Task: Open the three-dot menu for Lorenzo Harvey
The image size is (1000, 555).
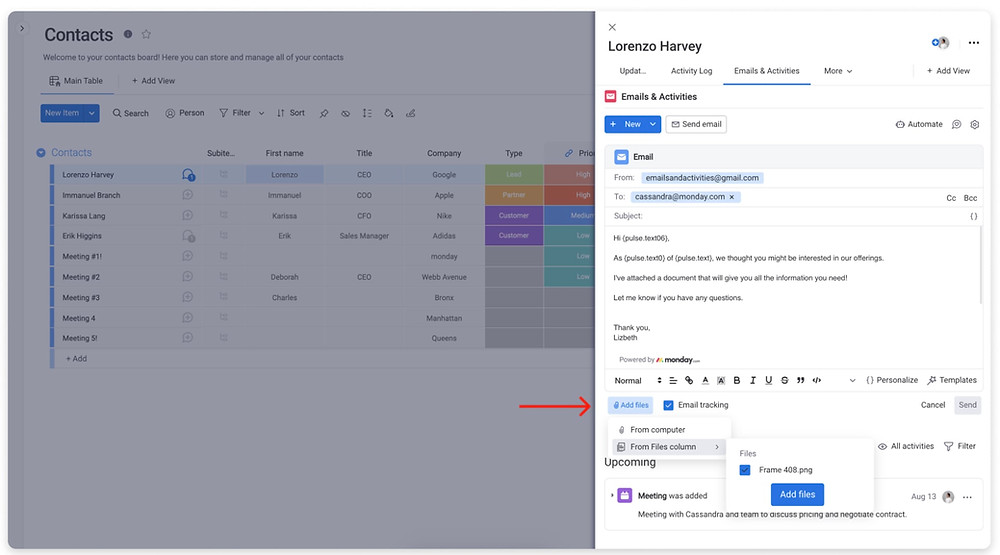Action: pos(973,43)
